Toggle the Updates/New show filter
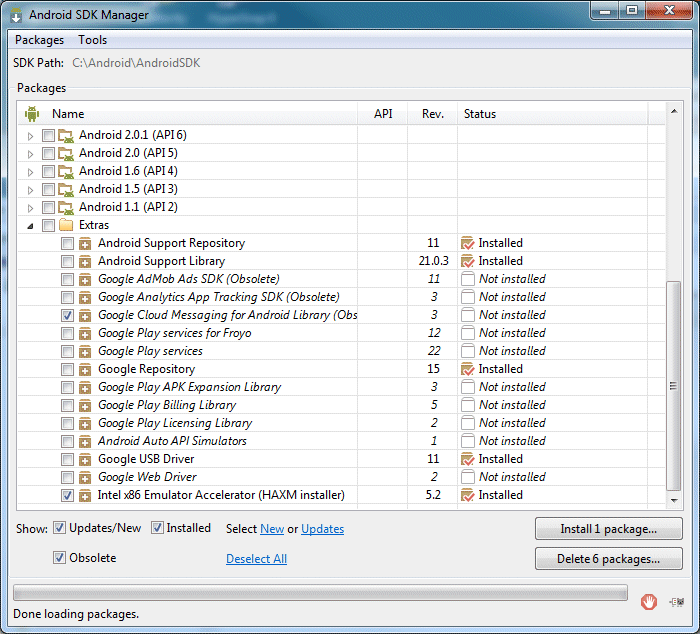700x634 pixels. click(x=59, y=528)
